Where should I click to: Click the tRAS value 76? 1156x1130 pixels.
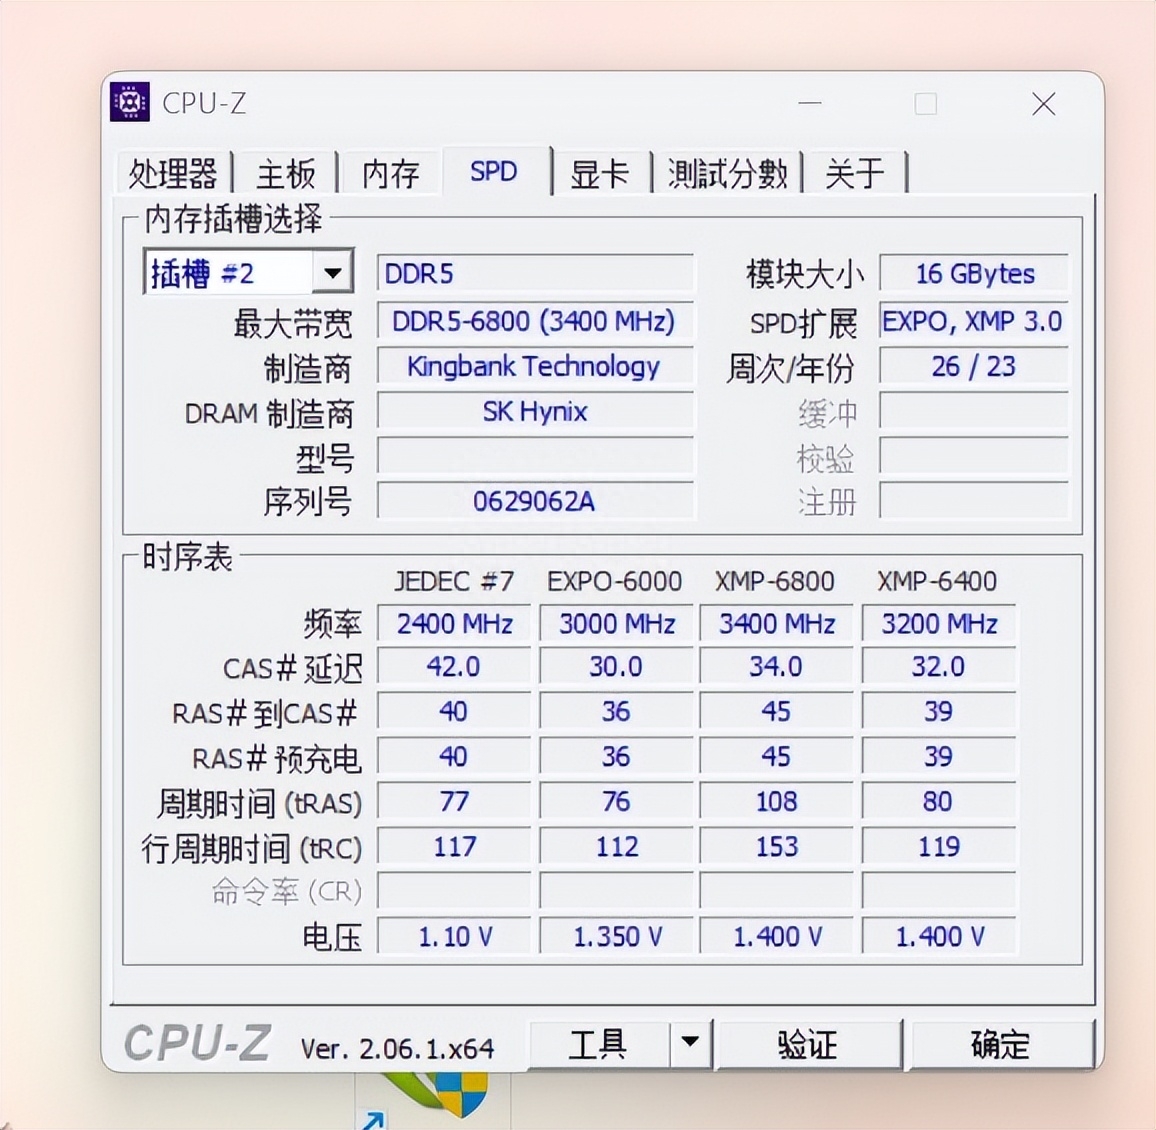(x=616, y=801)
